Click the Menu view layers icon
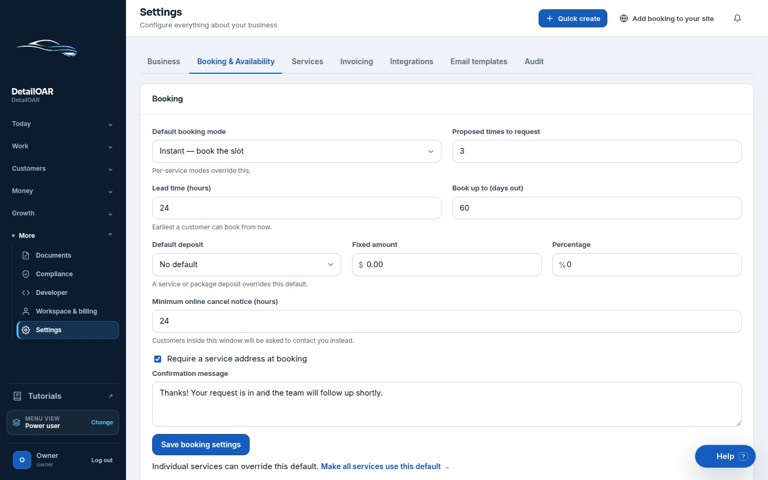This screenshot has height=480, width=768. [x=16, y=422]
